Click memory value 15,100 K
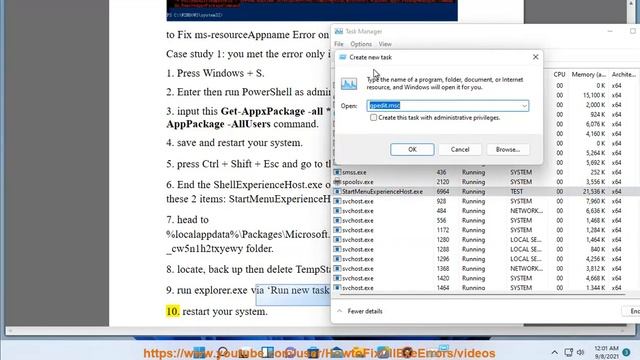This screenshot has height=360, width=640. pyautogui.click(x=594, y=95)
